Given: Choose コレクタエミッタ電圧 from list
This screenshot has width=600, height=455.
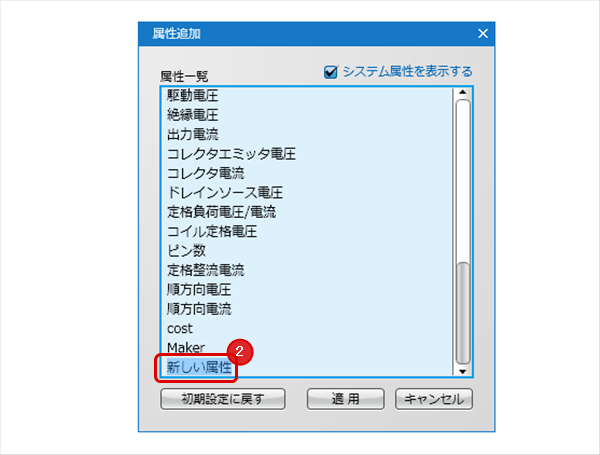Looking at the screenshot, I should [231, 154].
